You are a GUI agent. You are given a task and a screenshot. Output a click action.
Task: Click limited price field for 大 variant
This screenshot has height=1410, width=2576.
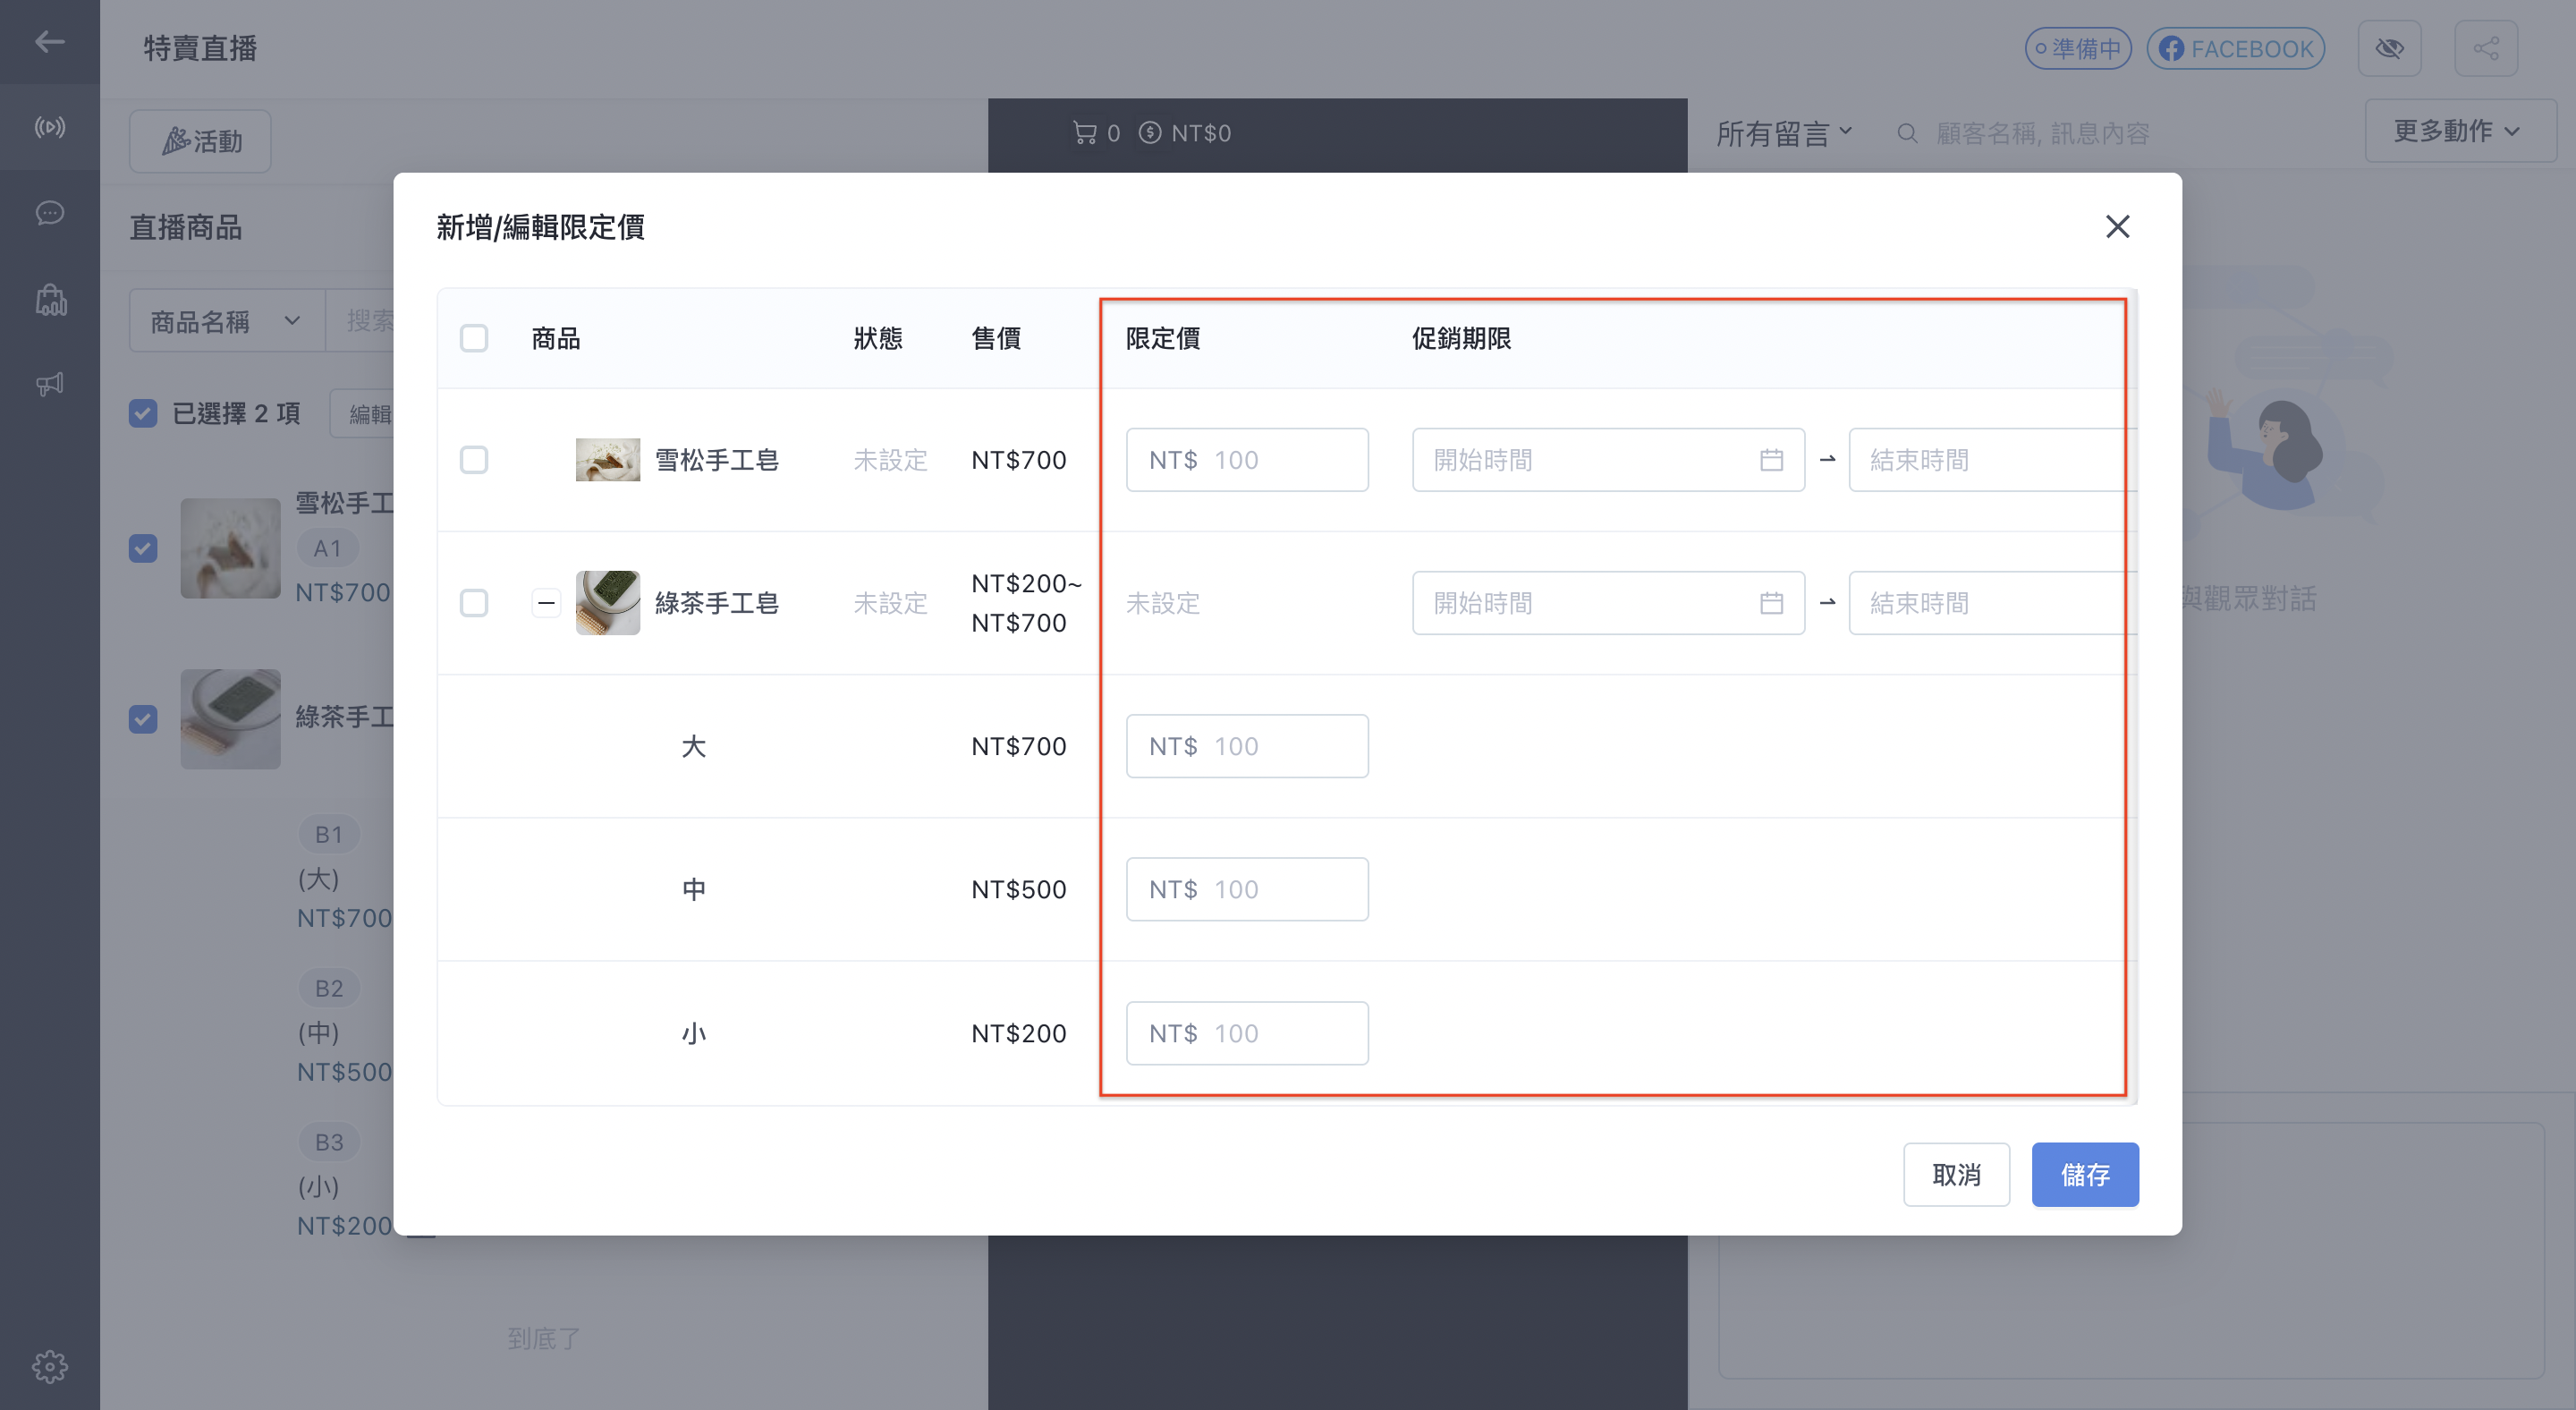coord(1247,746)
